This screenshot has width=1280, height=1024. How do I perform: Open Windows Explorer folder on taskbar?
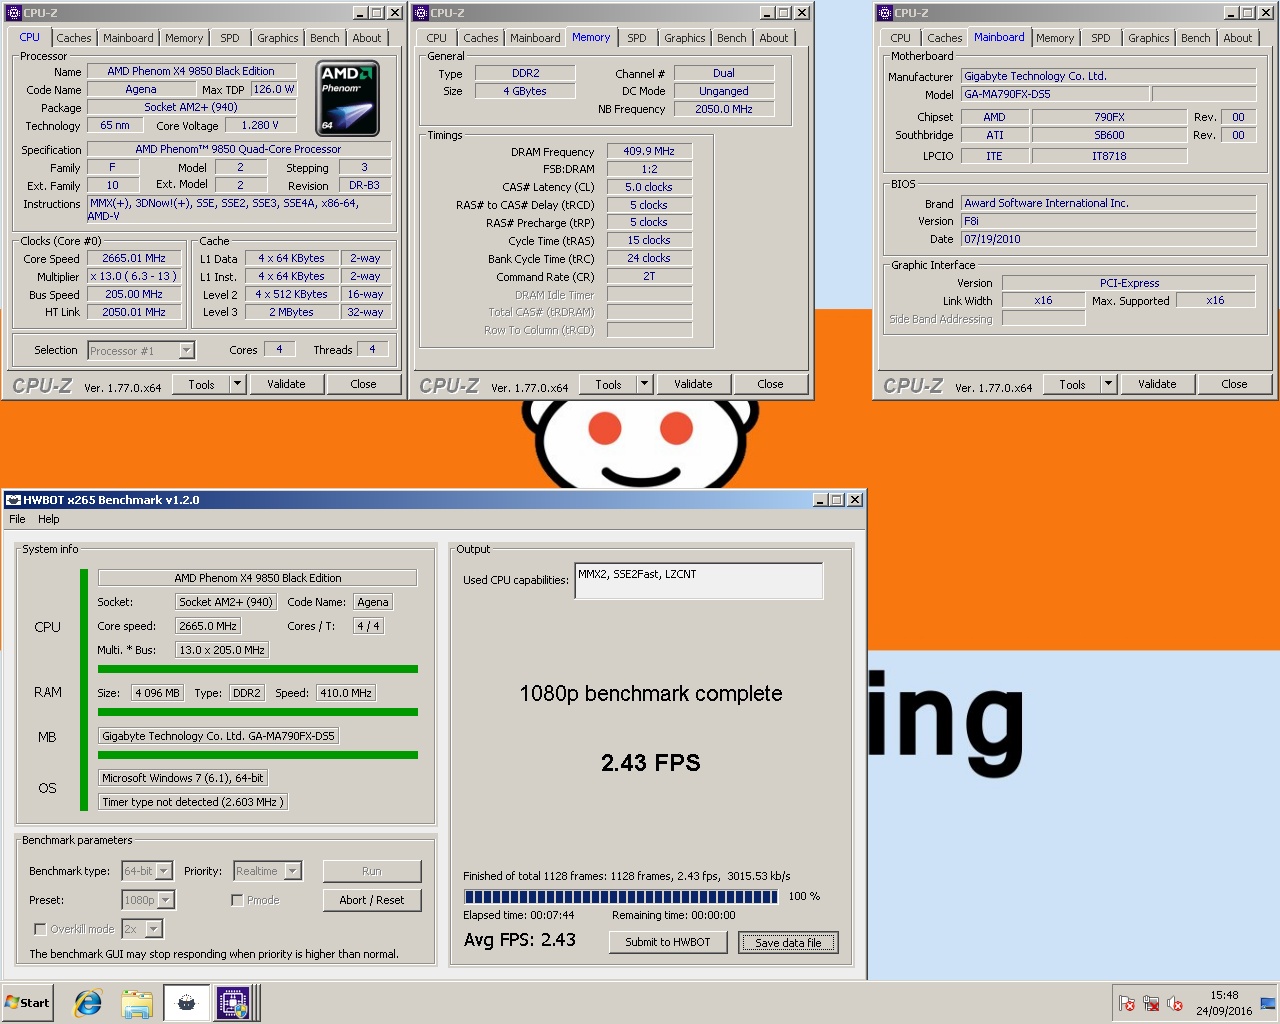[x=137, y=1003]
